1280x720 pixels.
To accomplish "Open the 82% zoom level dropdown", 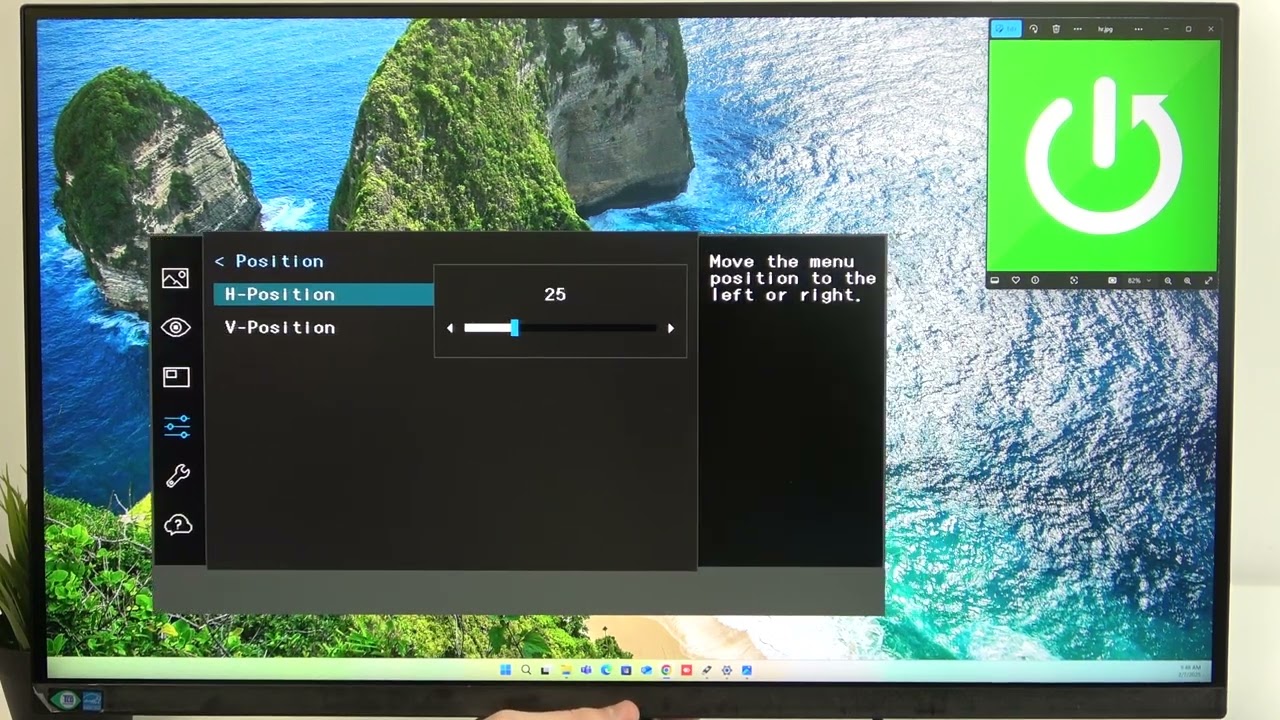I will (1141, 280).
